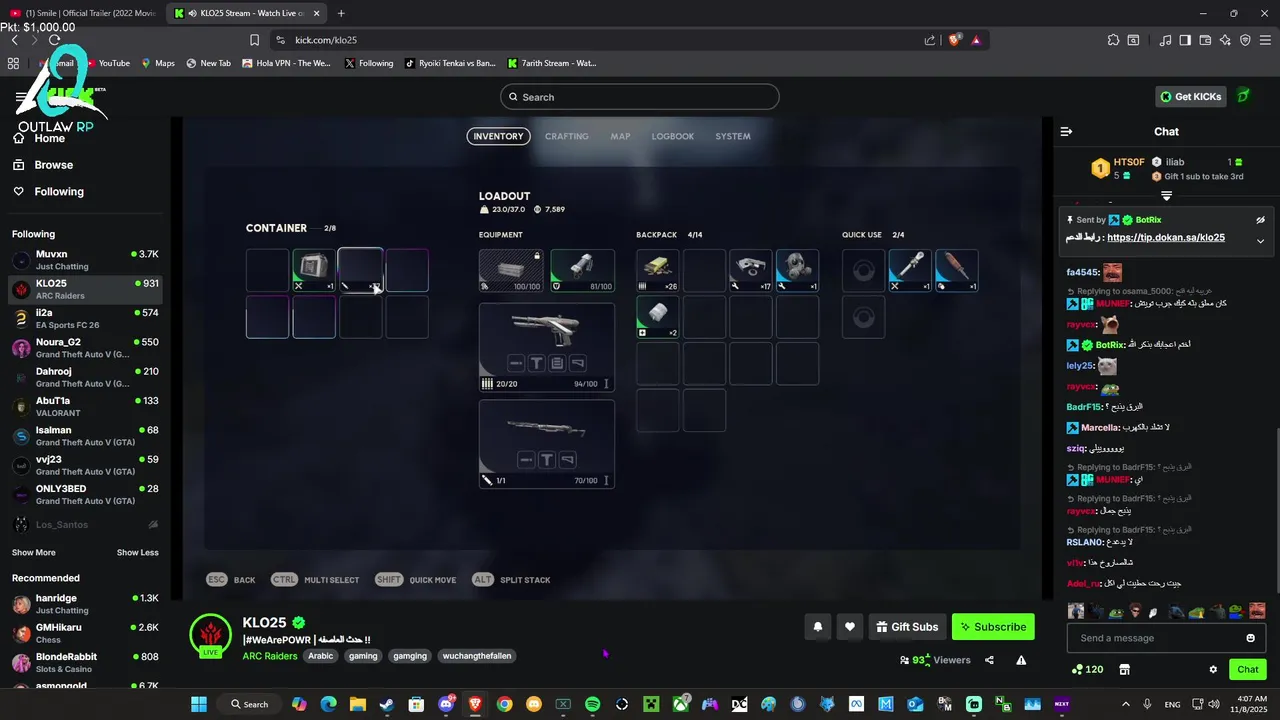Click the Arabic tag
The height and width of the screenshot is (720, 1280).
pos(321,656)
